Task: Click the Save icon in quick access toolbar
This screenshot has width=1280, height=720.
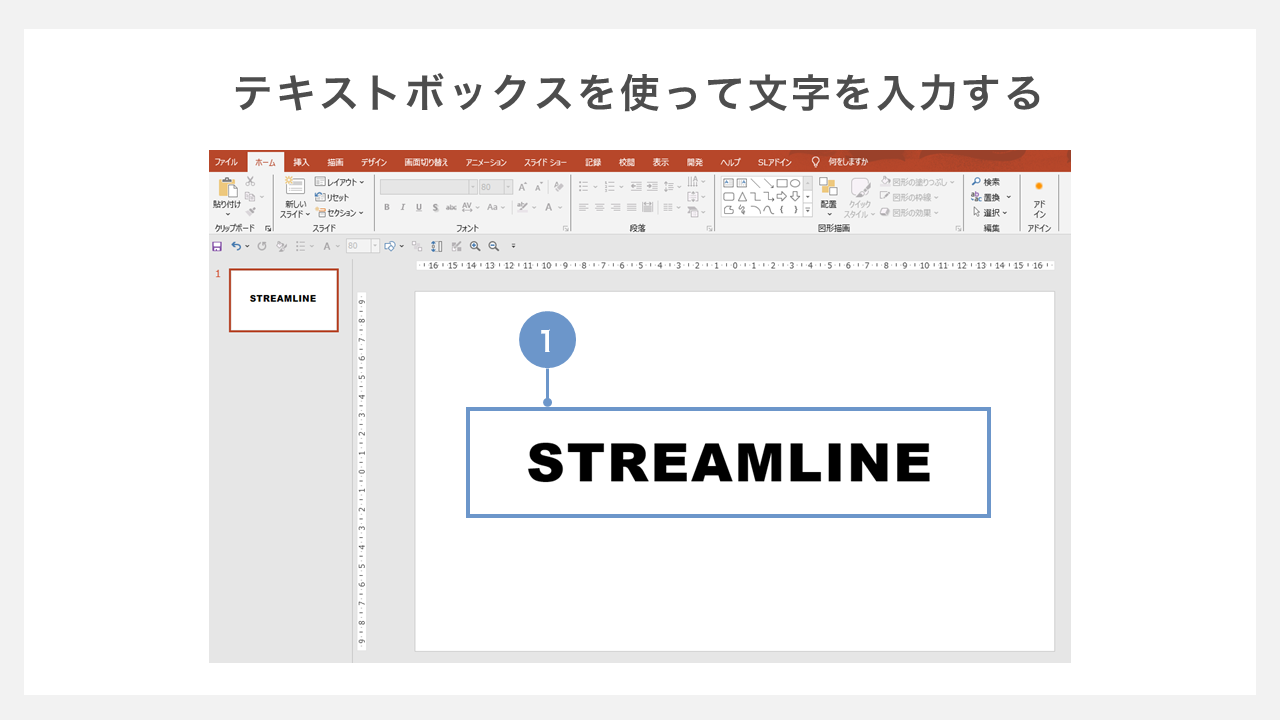Action: pyautogui.click(x=217, y=246)
